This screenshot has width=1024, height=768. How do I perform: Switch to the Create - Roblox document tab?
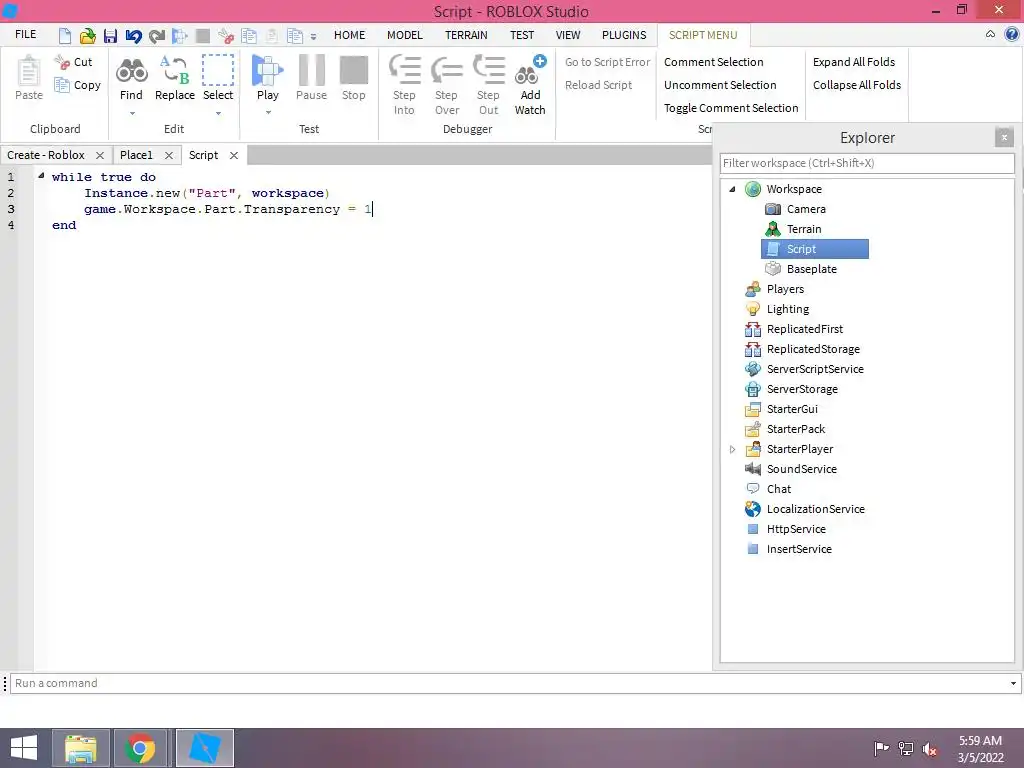pos(46,155)
